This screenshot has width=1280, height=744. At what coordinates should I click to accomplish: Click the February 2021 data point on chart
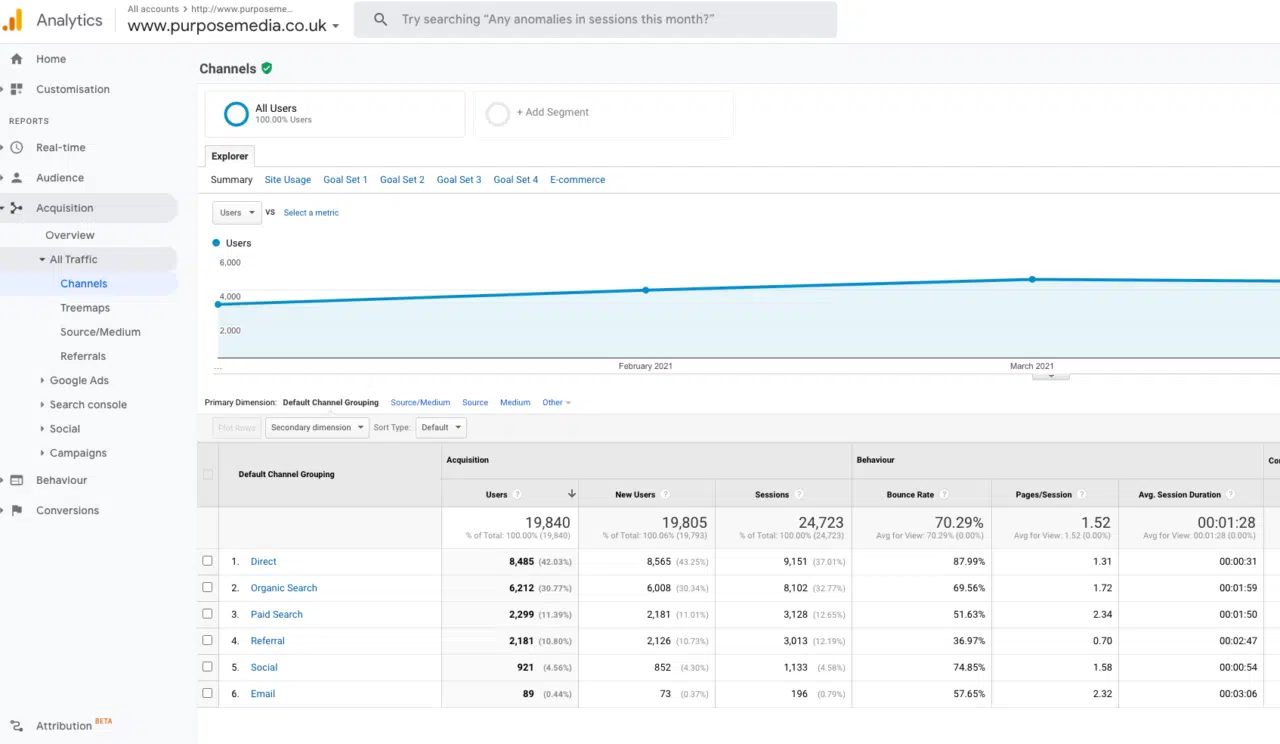click(646, 290)
